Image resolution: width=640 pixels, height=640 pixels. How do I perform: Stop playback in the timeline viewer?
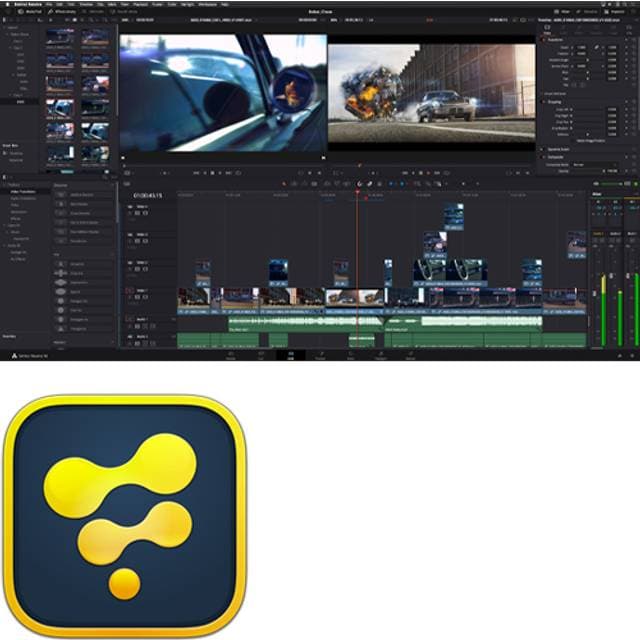pos(421,173)
